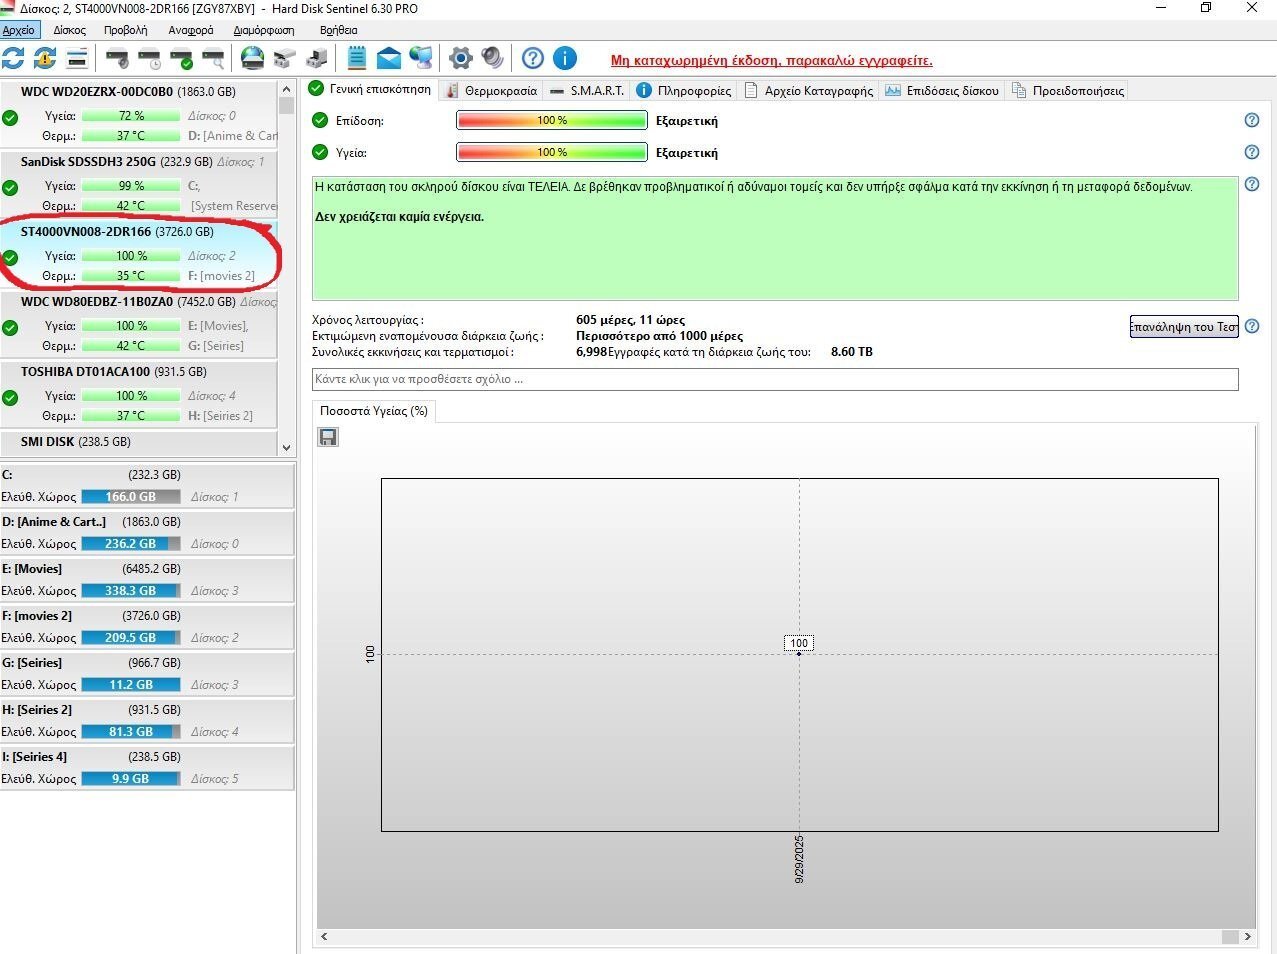Image resolution: width=1277 pixels, height=954 pixels.
Task: Click the speaker sound icon in toolbar
Action: 492,58
